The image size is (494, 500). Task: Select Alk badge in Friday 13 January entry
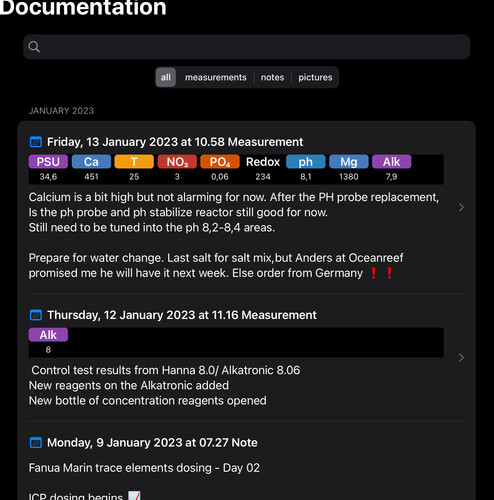[x=391, y=162]
